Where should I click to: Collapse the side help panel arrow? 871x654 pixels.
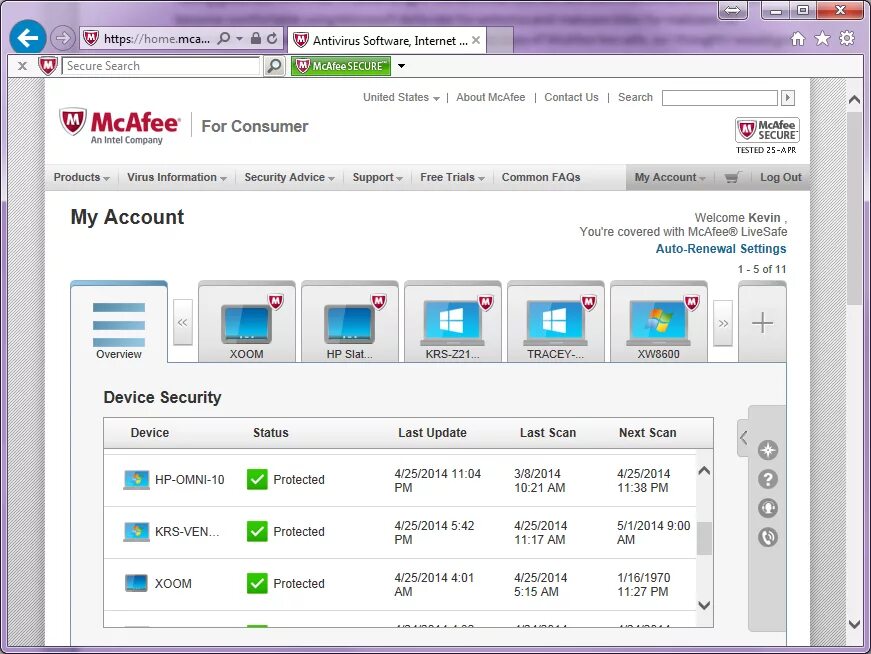coord(744,438)
